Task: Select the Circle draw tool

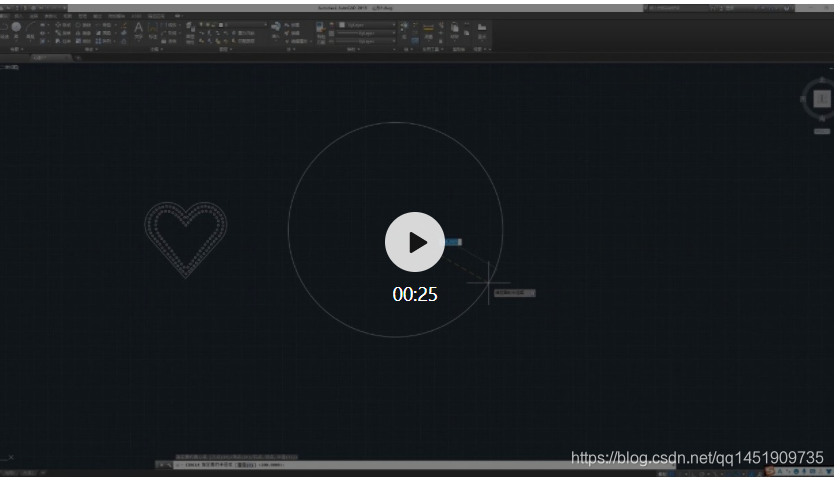Action: tap(16, 27)
